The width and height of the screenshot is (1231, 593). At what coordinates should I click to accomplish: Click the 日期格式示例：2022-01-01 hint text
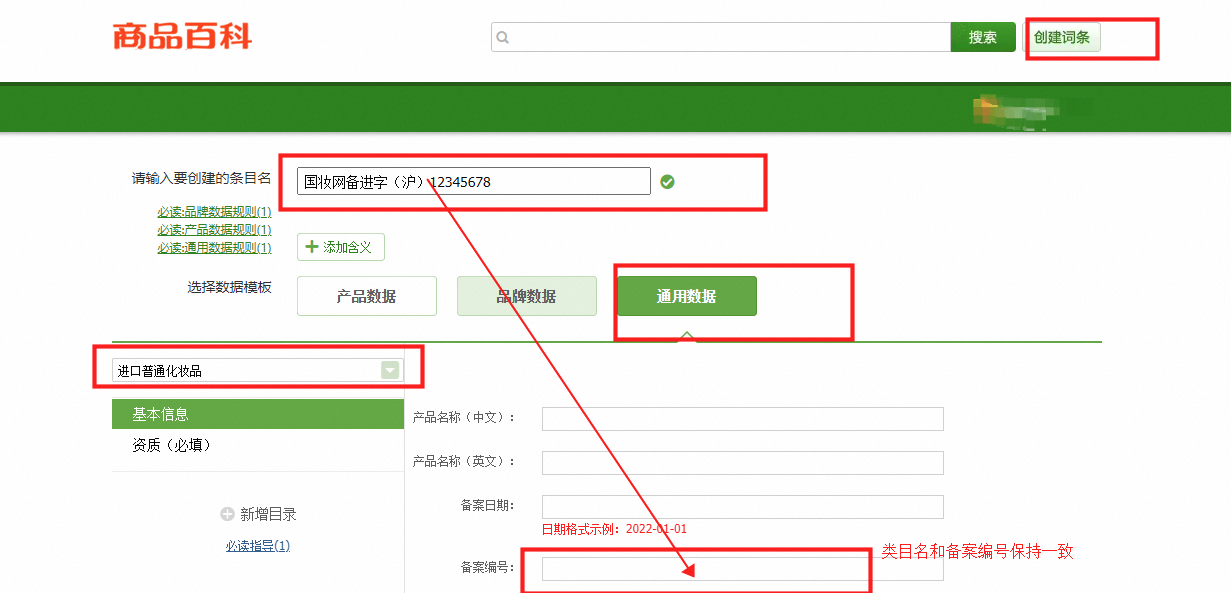point(614,529)
